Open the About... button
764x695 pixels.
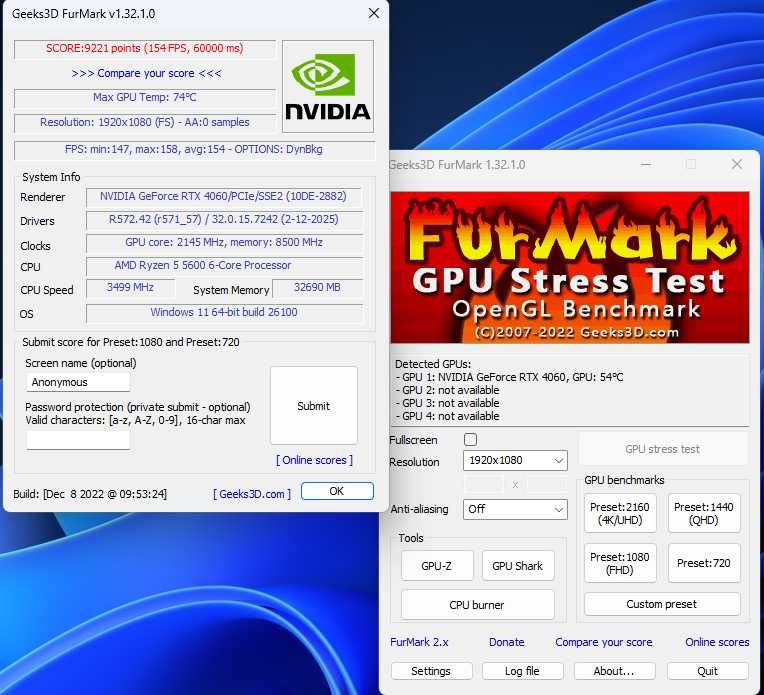(x=614, y=671)
